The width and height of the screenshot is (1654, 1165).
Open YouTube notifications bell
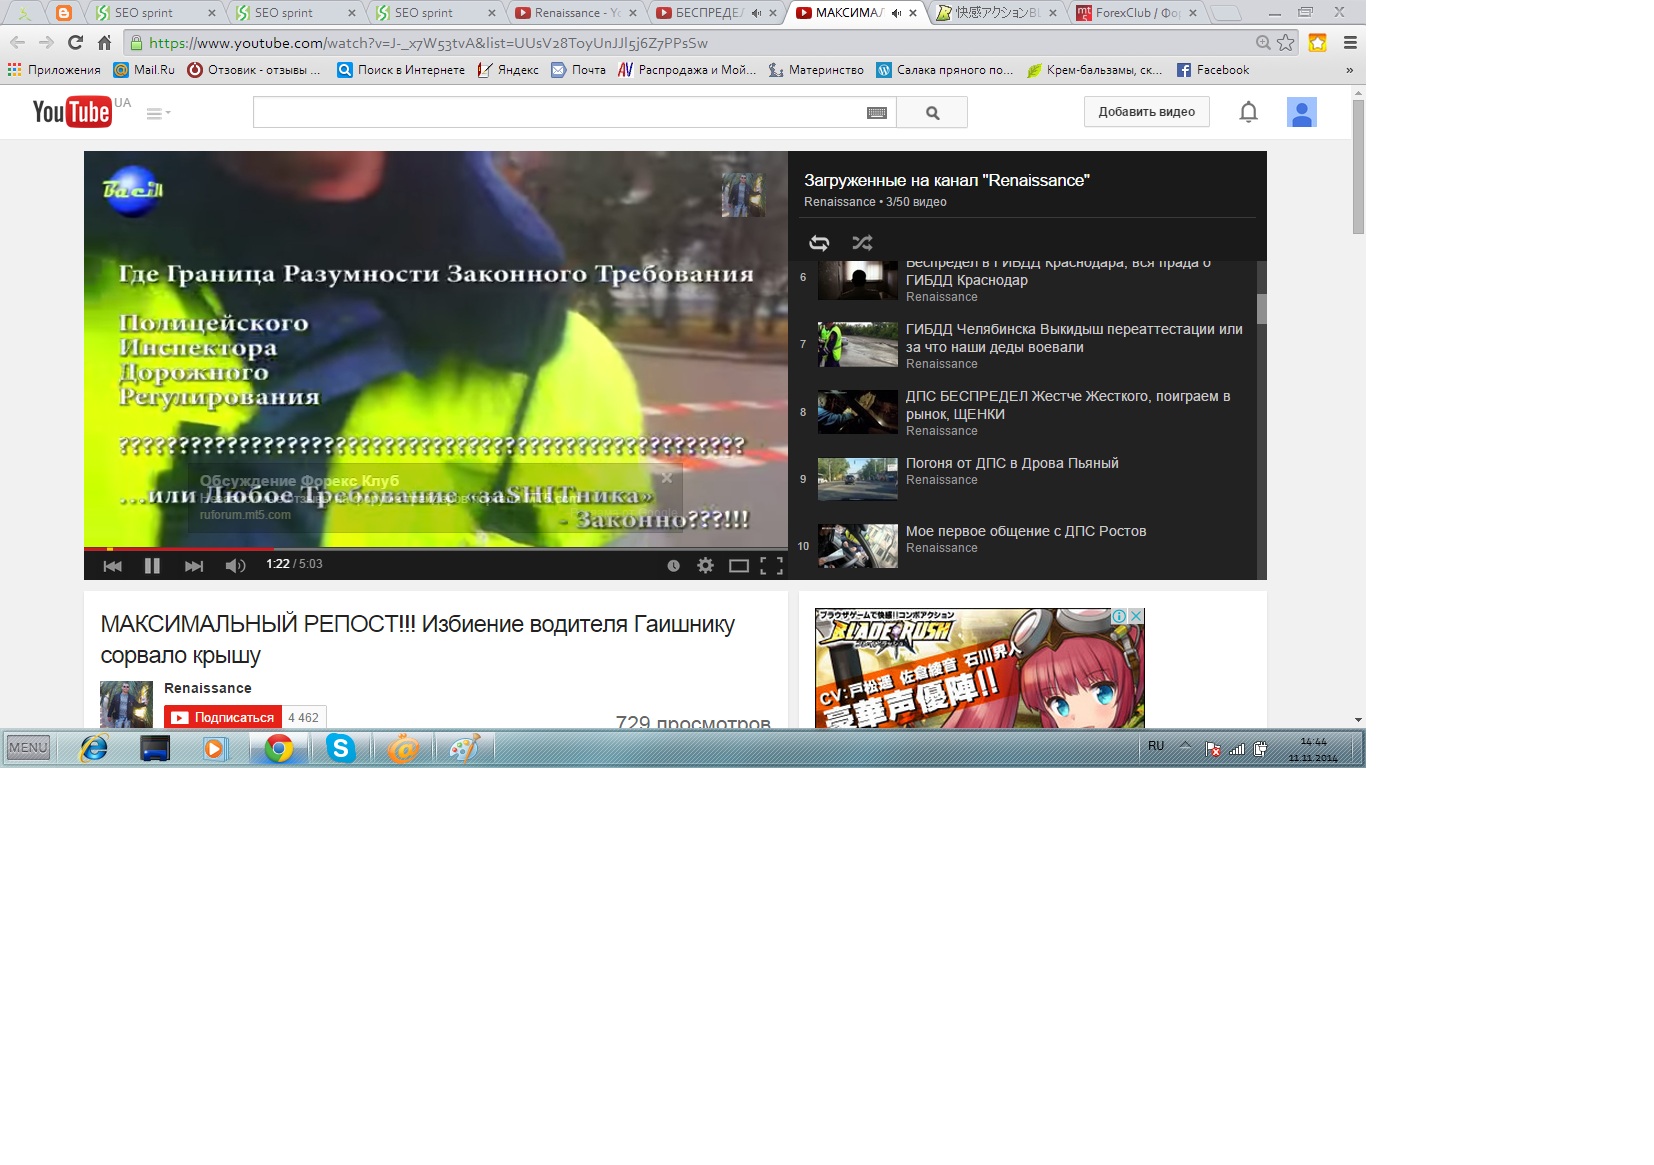click(1248, 112)
